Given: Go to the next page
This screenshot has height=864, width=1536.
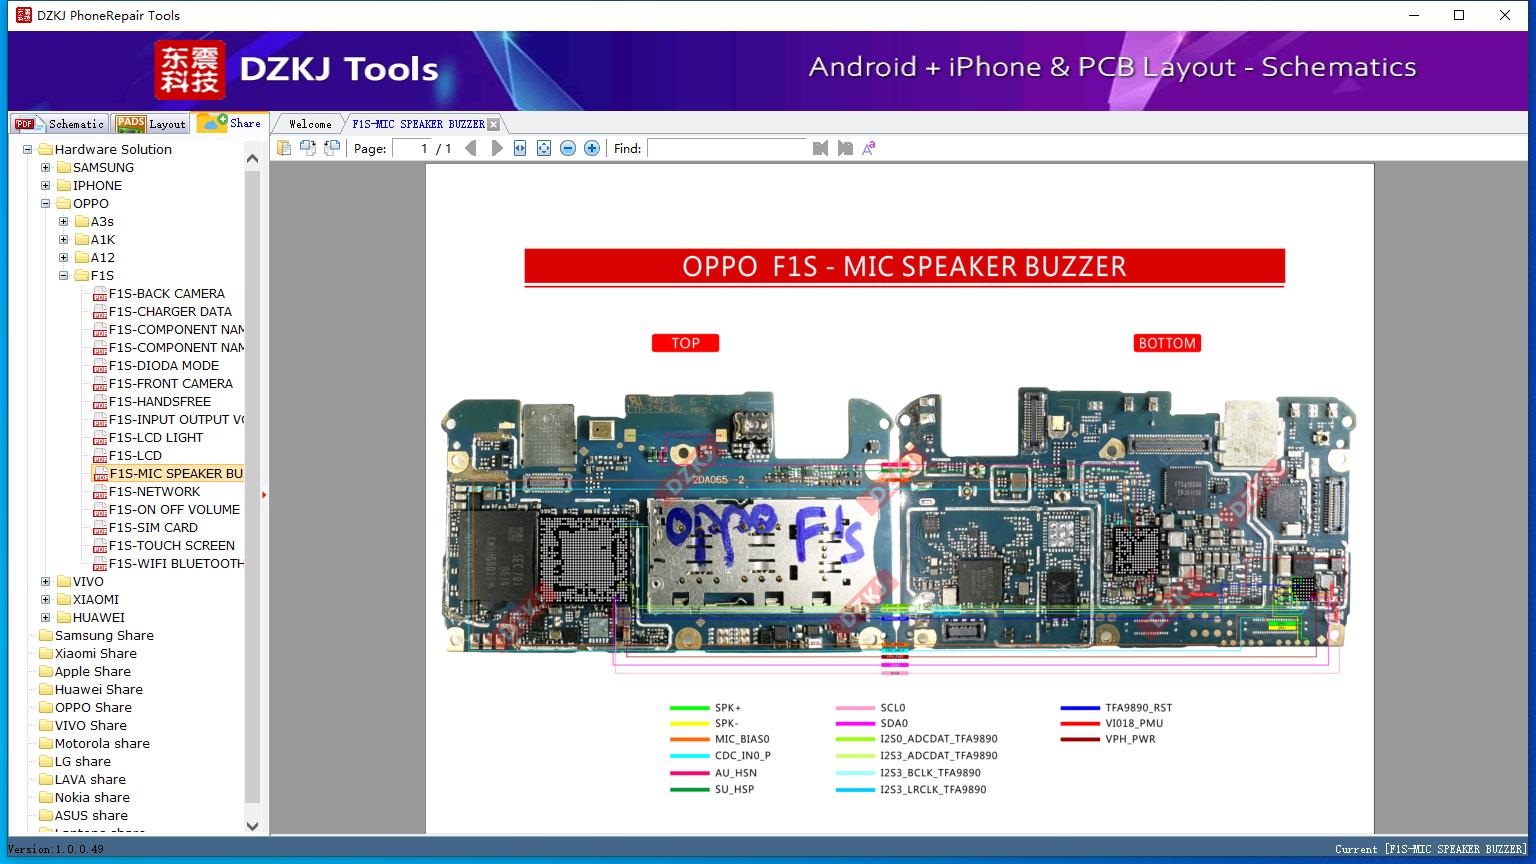Looking at the screenshot, I should pyautogui.click(x=496, y=148).
